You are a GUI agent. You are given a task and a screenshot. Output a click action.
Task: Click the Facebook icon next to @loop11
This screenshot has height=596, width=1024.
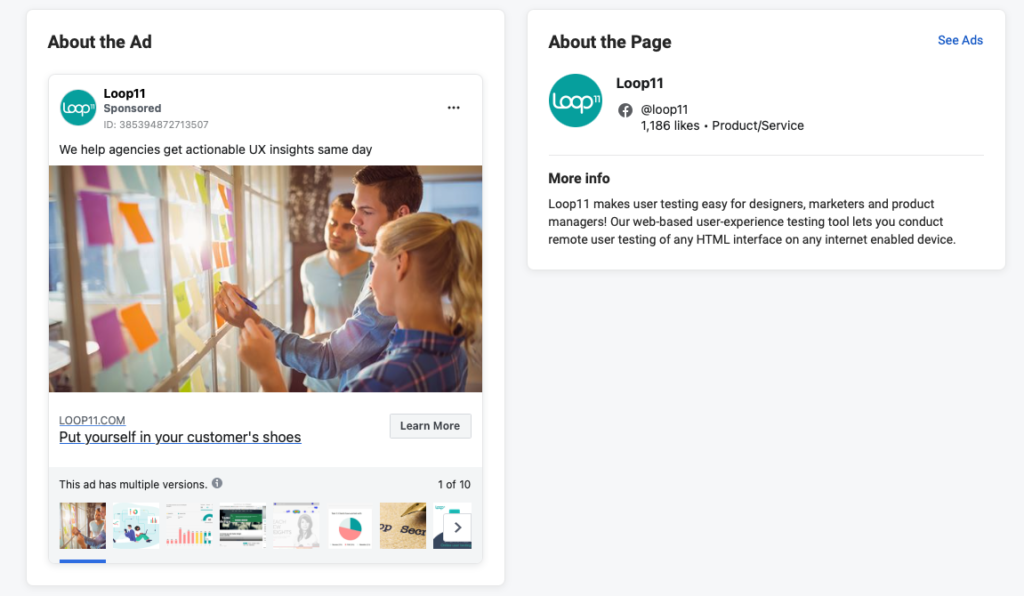pos(625,110)
